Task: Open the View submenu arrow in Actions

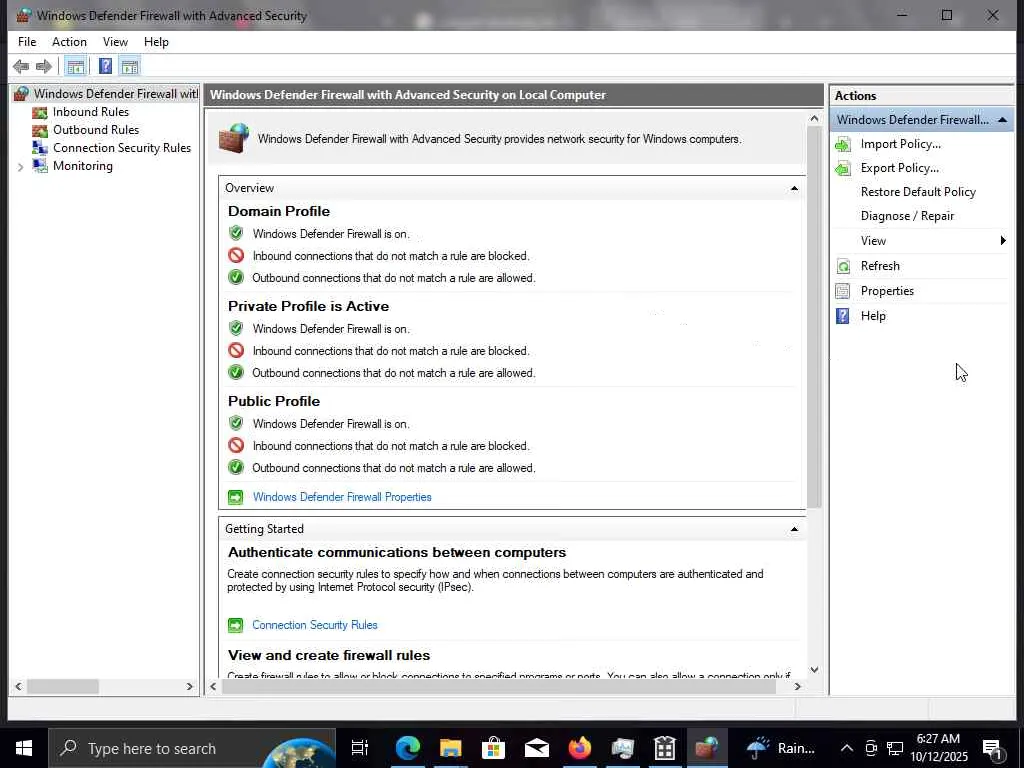Action: tap(1003, 241)
